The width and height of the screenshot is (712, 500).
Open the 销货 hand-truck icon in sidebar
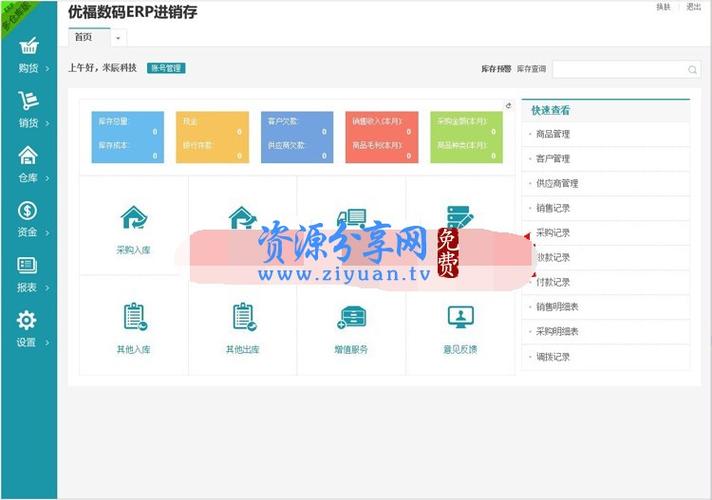(28, 100)
